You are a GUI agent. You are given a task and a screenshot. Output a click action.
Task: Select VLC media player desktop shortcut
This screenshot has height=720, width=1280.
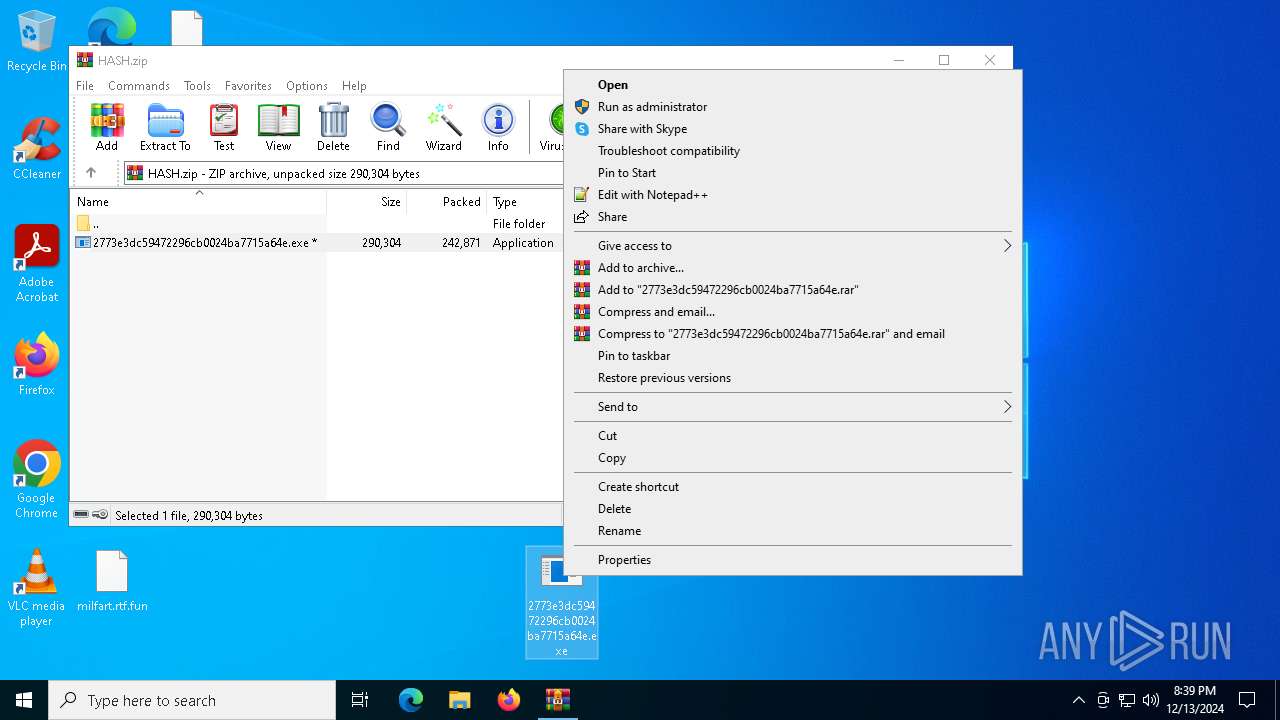click(x=36, y=588)
